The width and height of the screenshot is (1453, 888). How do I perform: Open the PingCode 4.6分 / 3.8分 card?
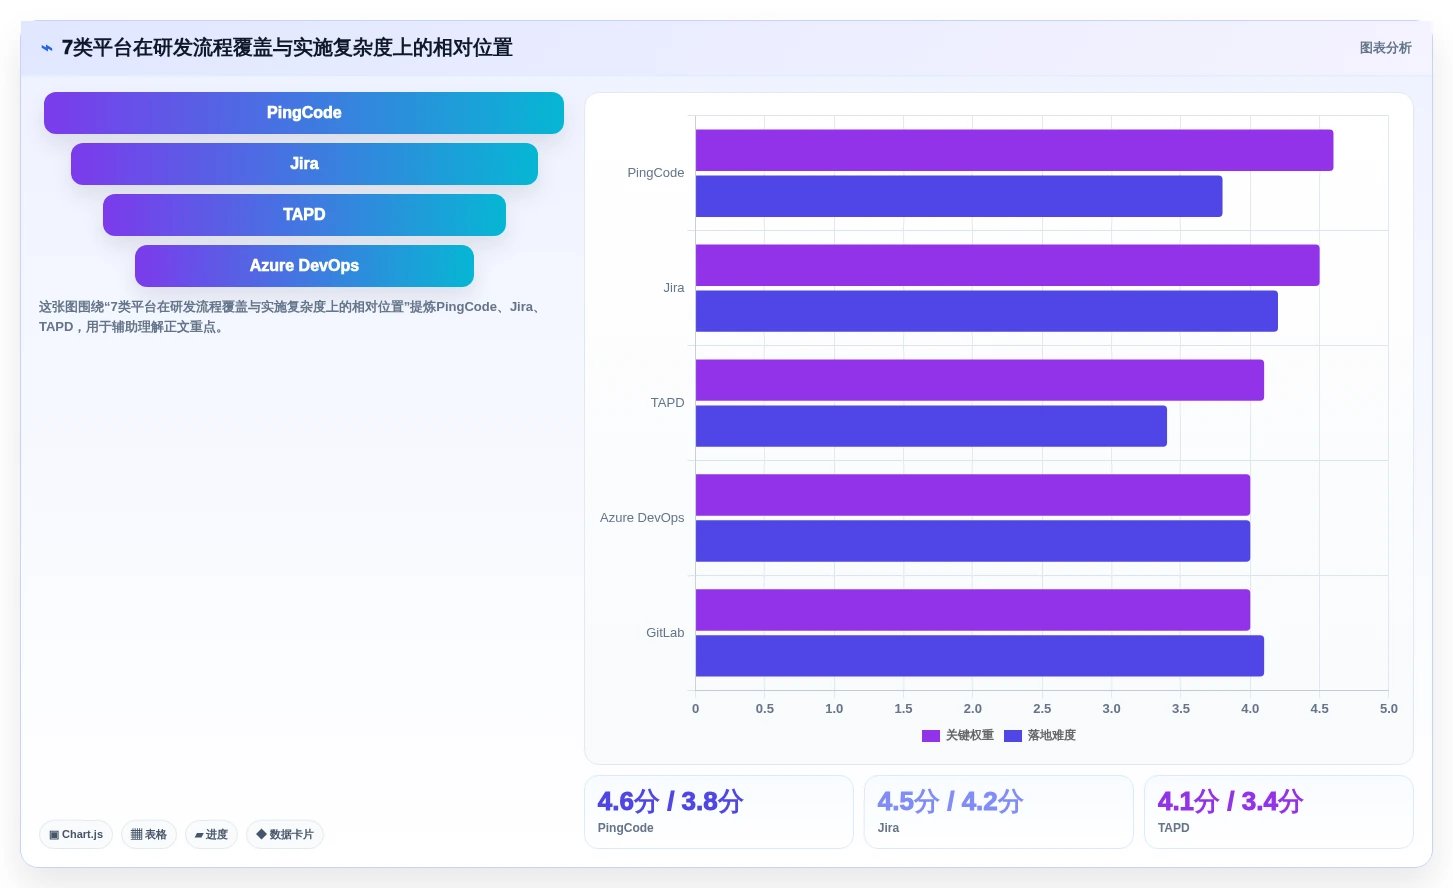tap(719, 812)
